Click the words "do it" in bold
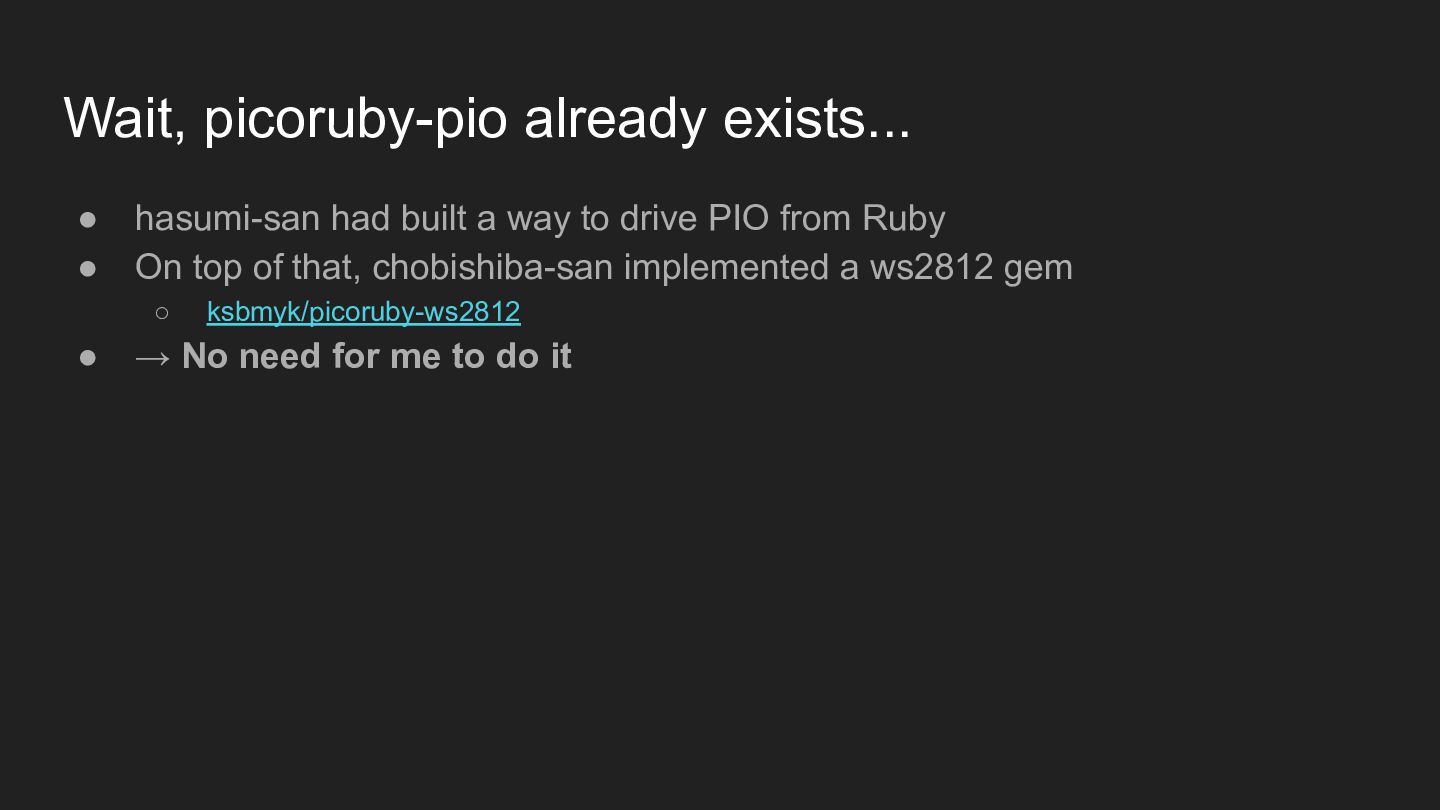 534,356
